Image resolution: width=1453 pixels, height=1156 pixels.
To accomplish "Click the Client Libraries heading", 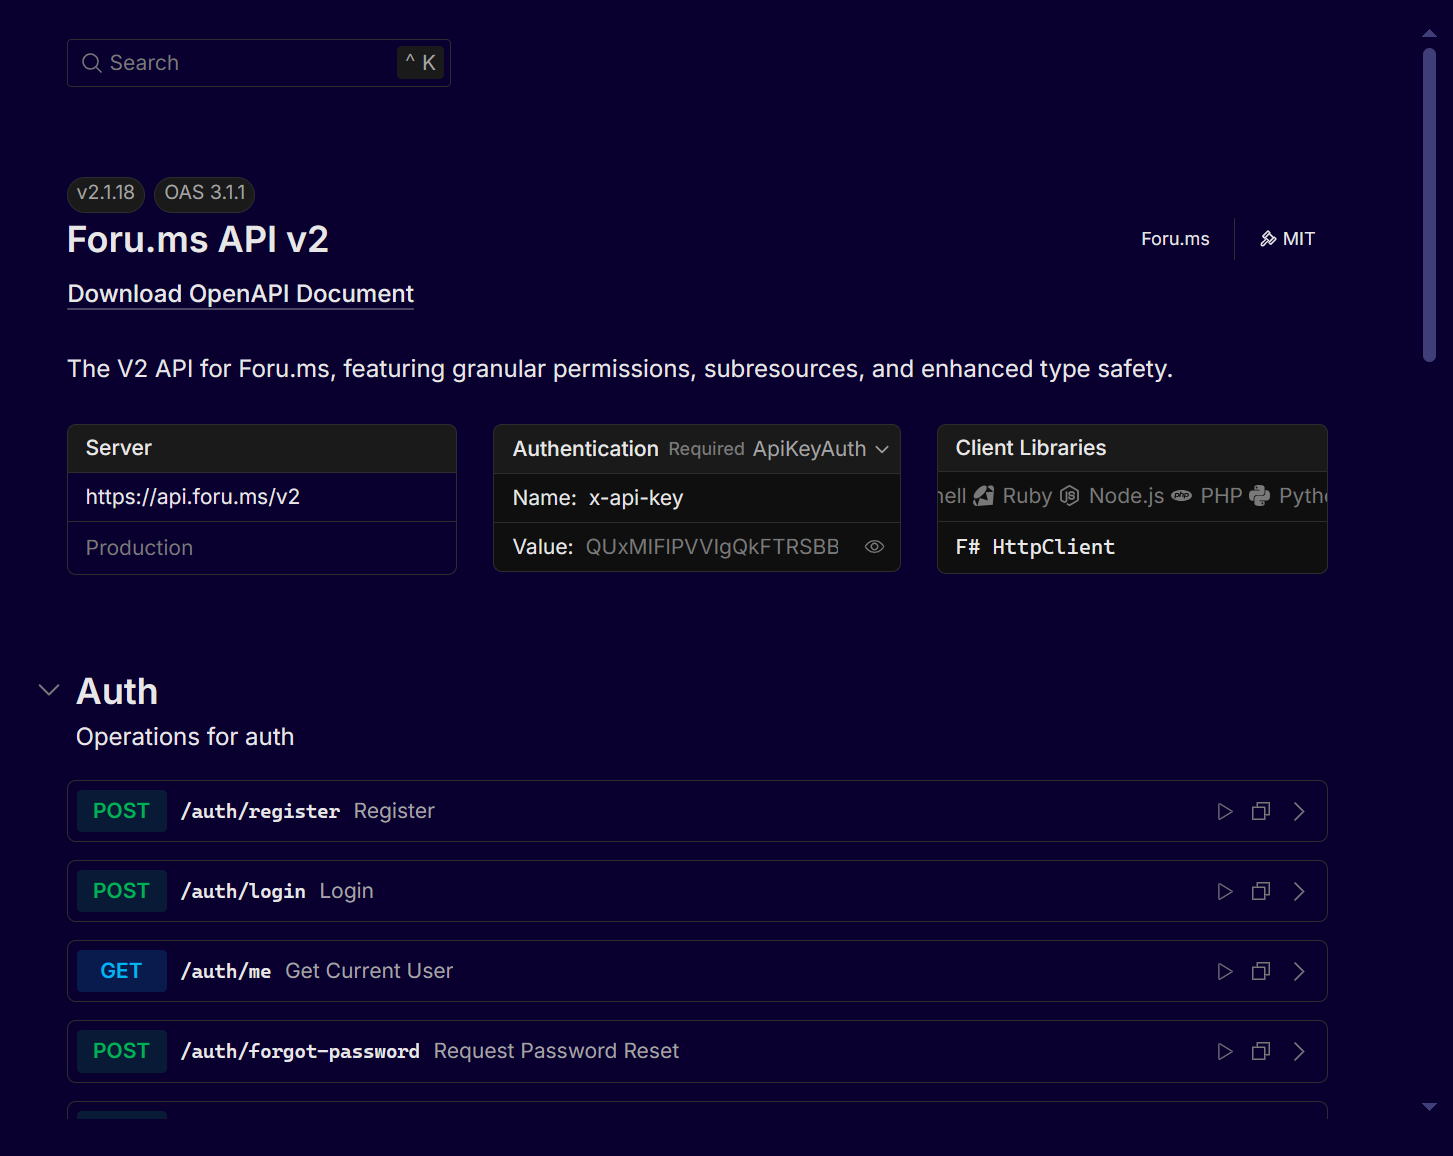I will pos(1031,448).
